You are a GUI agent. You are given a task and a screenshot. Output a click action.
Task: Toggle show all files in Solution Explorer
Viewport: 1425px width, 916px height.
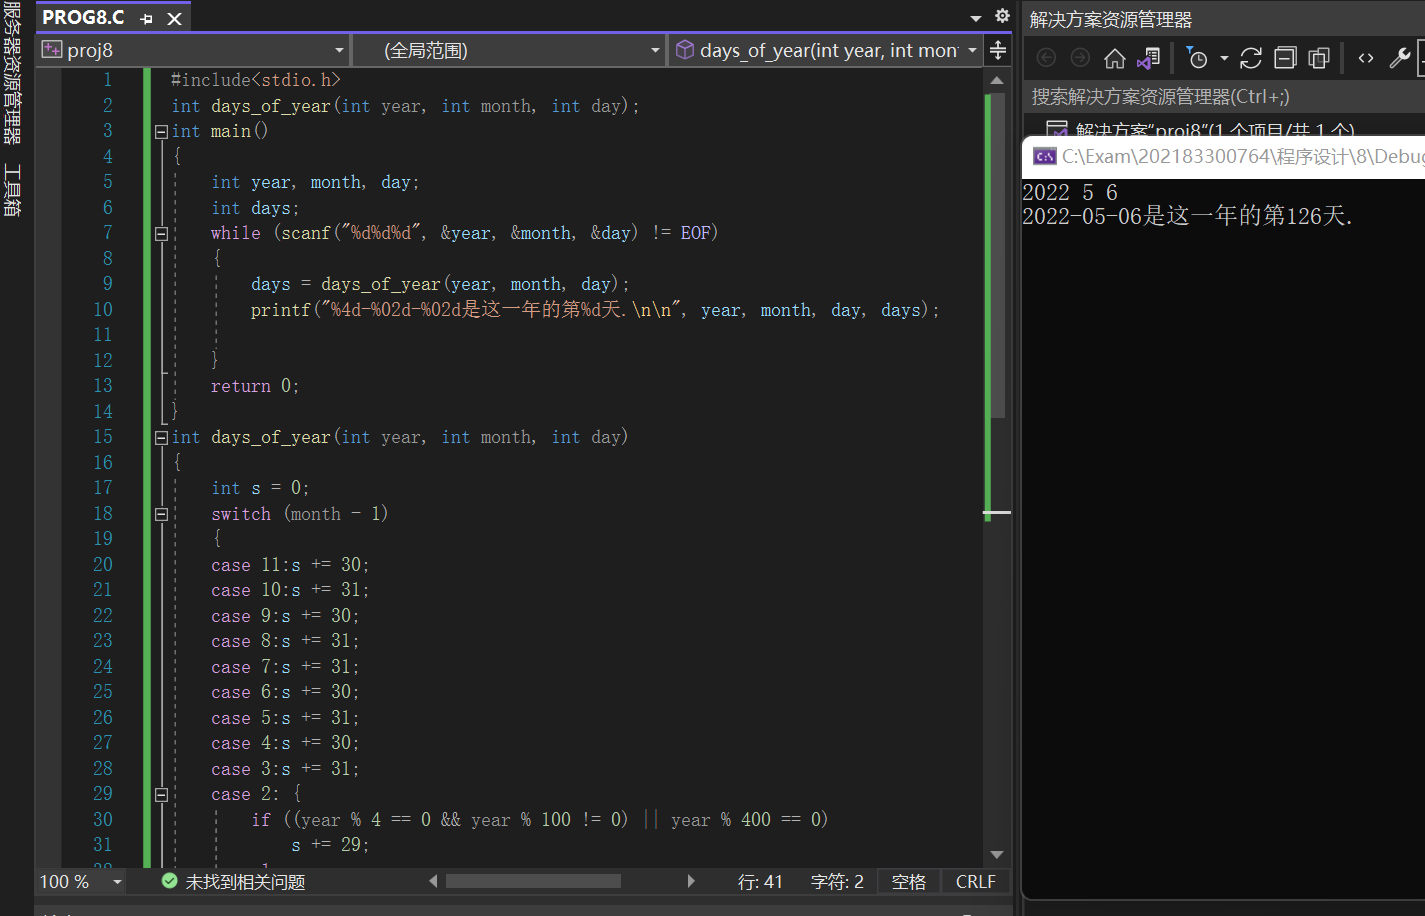click(x=1319, y=58)
